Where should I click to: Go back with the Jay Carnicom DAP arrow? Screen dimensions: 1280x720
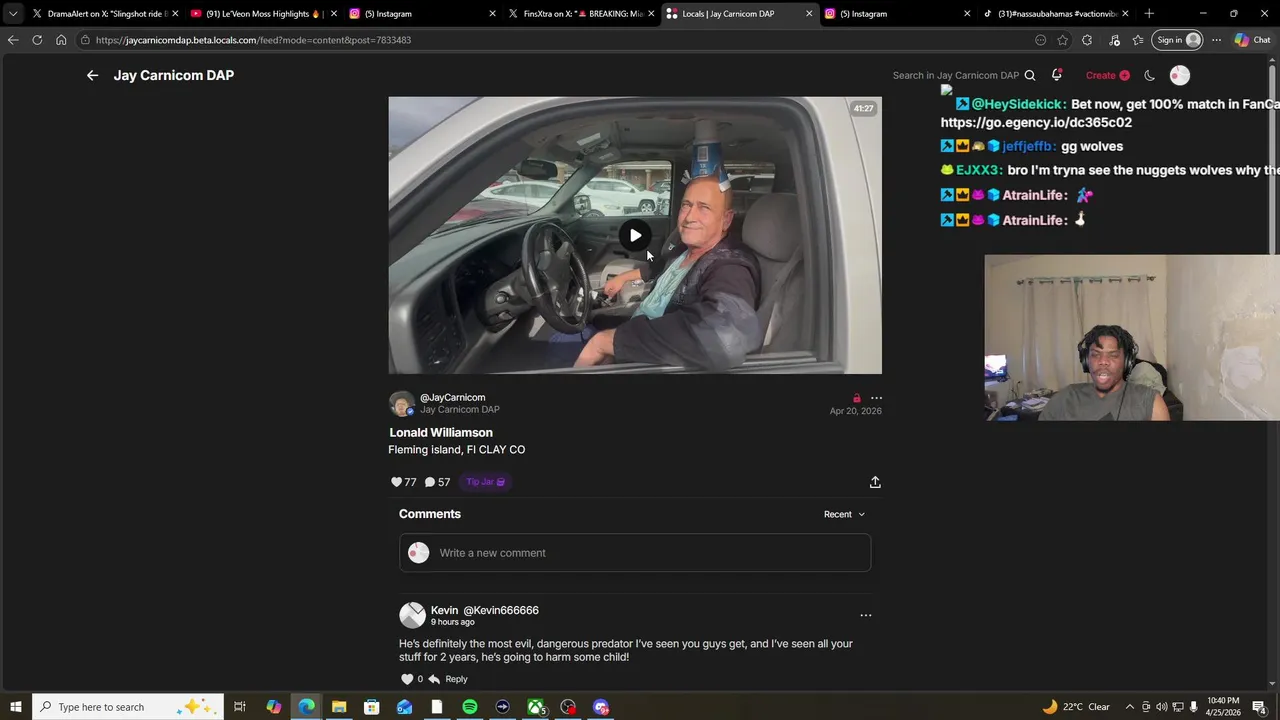[92, 75]
